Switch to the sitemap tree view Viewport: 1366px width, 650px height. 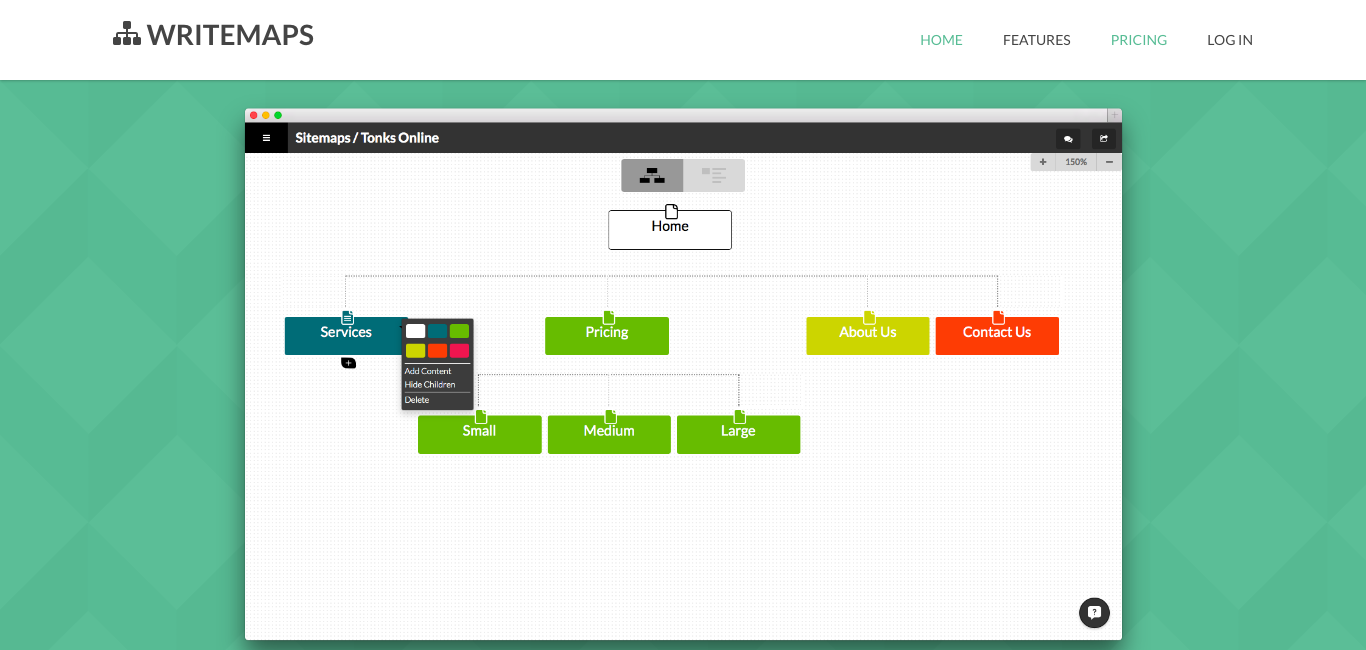click(x=652, y=175)
